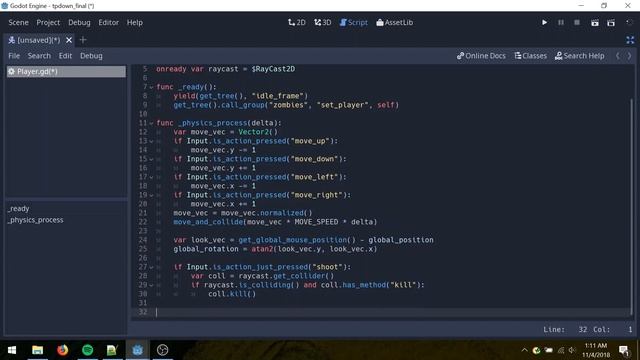Open the network icon in tray
Viewport: 640px width, 360px height.
pyautogui.click(x=561, y=350)
